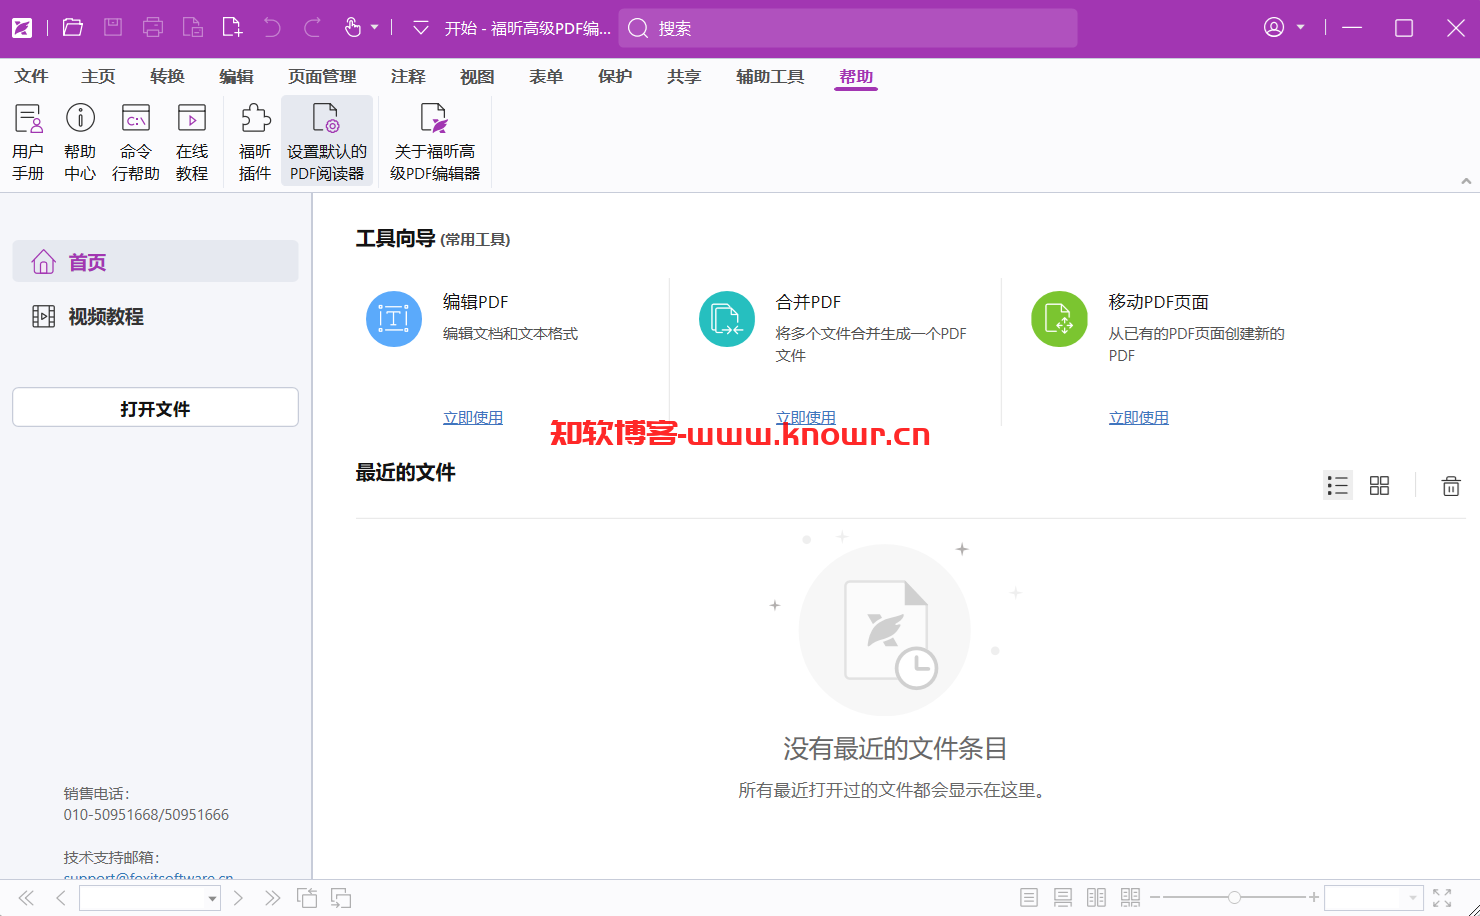
Task: Click 立即使用 link under 合并PDF
Action: [x=806, y=418]
